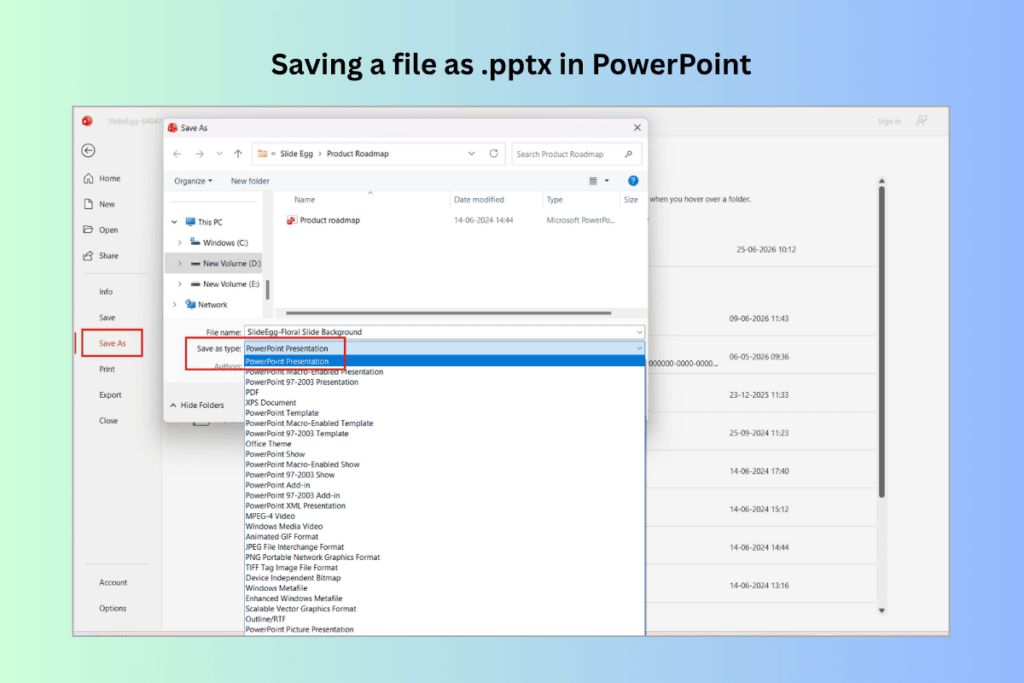Screen dimensions: 1024x683
Task: Expand the Windows (C:) drive node
Action: click(x=180, y=243)
